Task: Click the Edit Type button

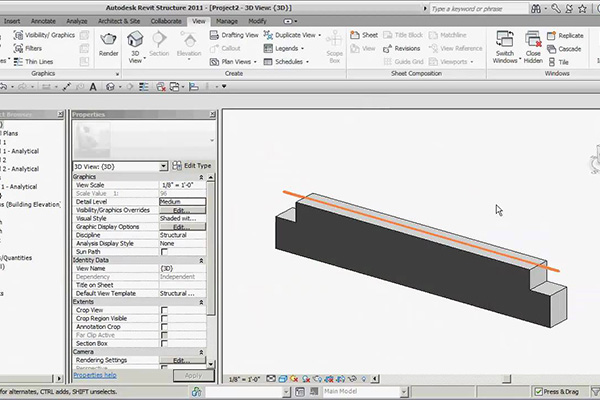Action: coord(192,166)
